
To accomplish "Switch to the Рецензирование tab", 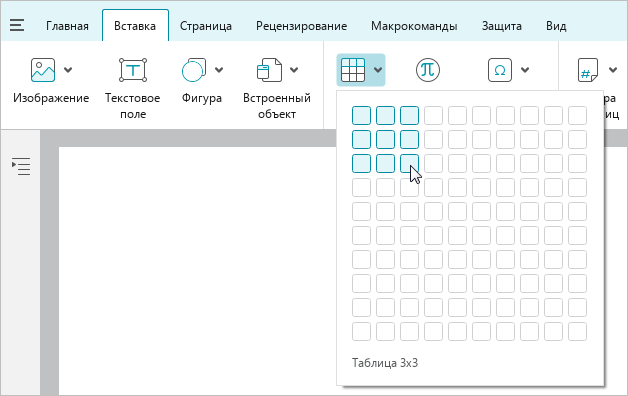I will click(302, 26).
